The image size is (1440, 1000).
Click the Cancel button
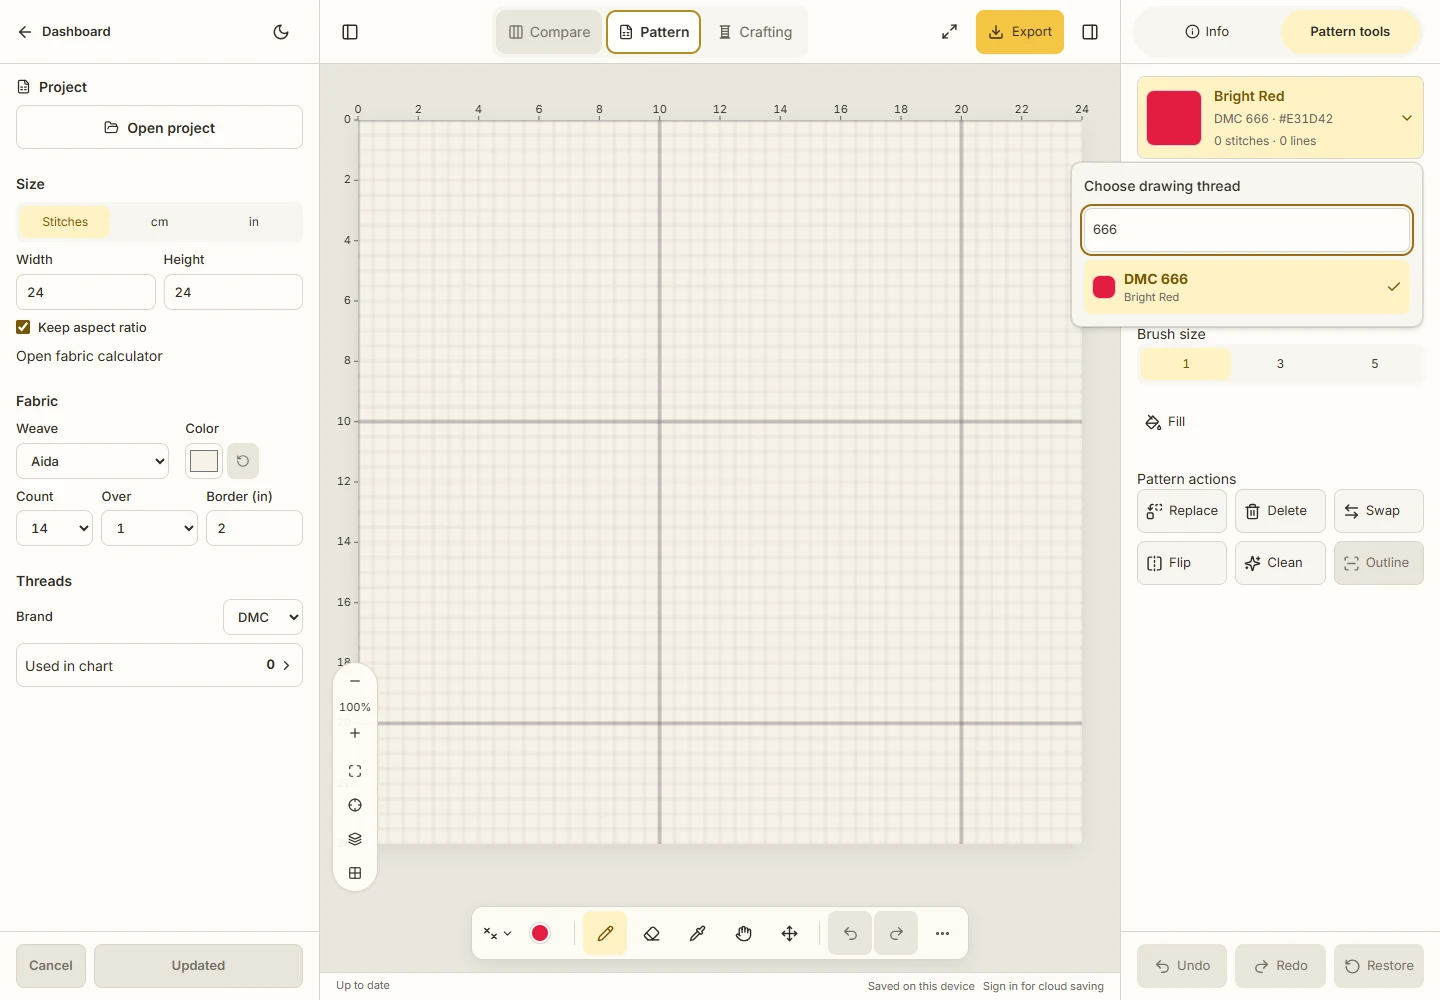point(51,966)
